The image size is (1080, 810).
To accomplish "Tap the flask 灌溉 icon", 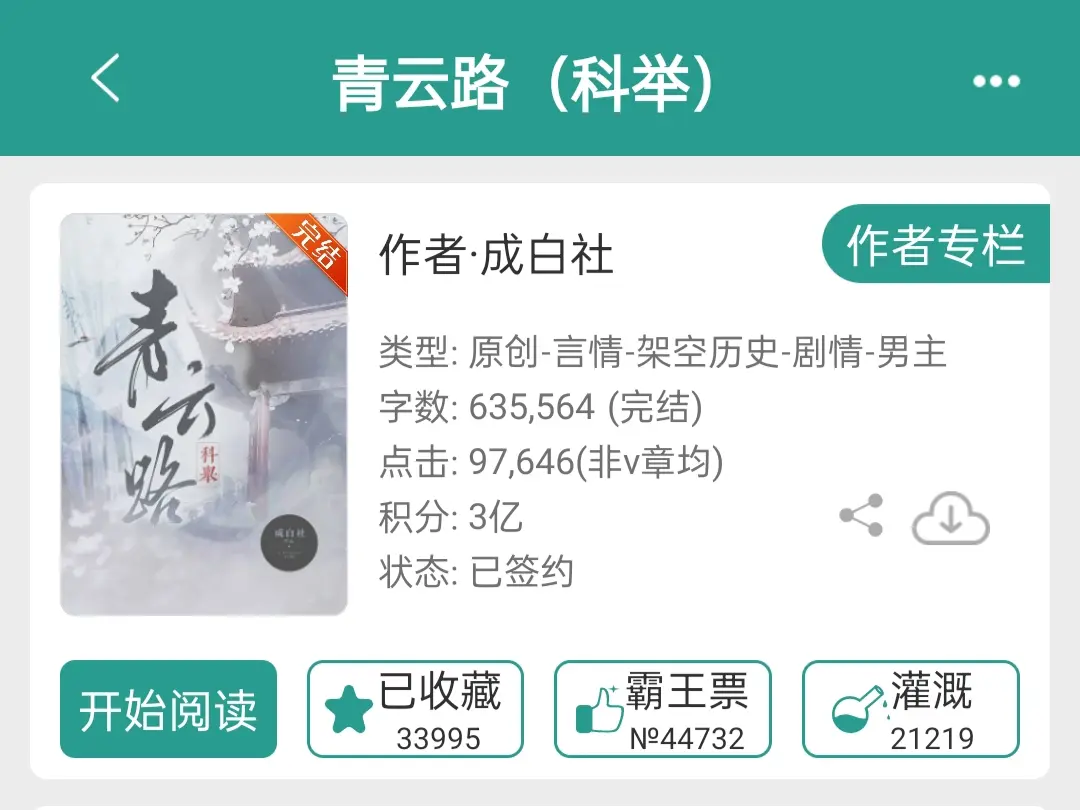I will (x=858, y=709).
